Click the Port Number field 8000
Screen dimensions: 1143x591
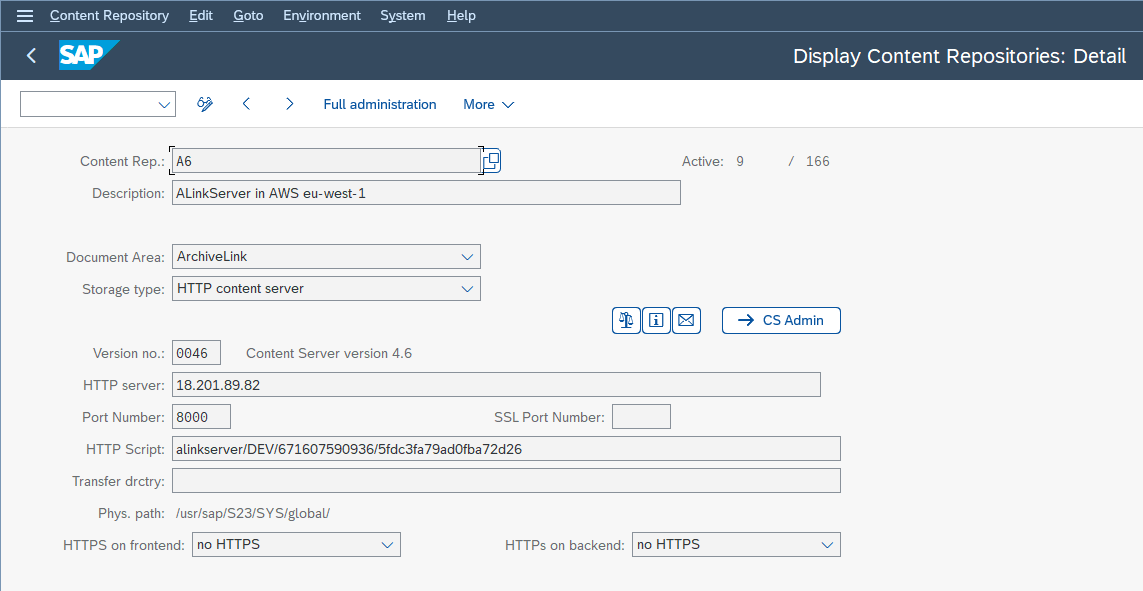click(201, 417)
